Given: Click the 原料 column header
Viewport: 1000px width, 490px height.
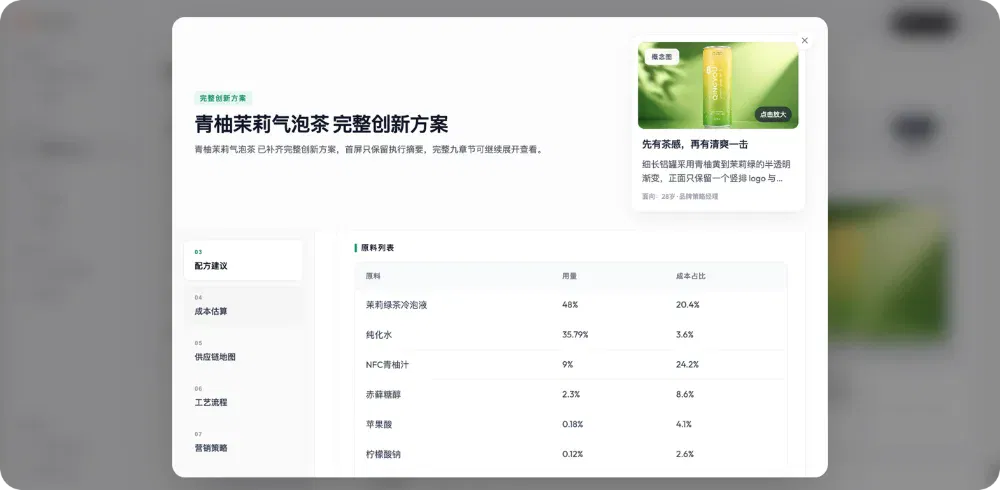Looking at the screenshot, I should point(373,276).
